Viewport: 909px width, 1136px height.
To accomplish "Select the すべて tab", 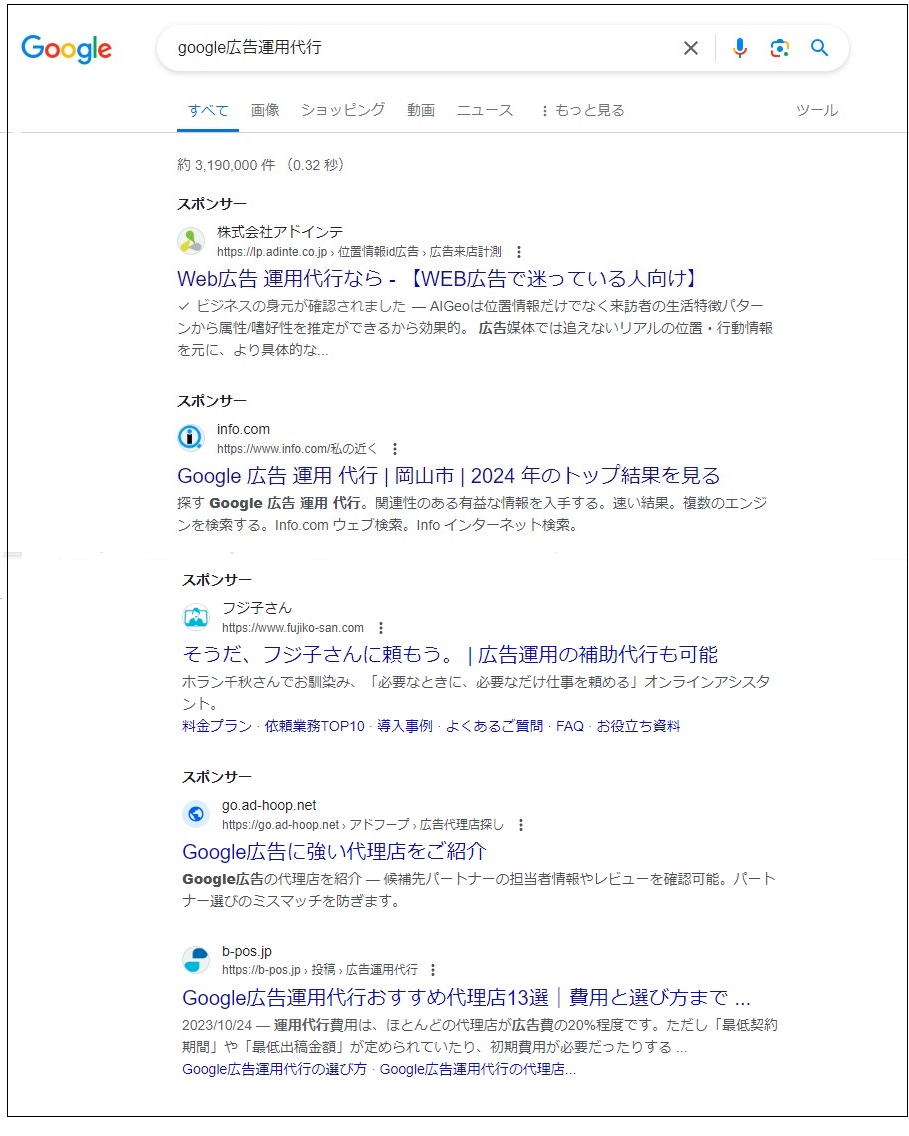I will pos(208,110).
